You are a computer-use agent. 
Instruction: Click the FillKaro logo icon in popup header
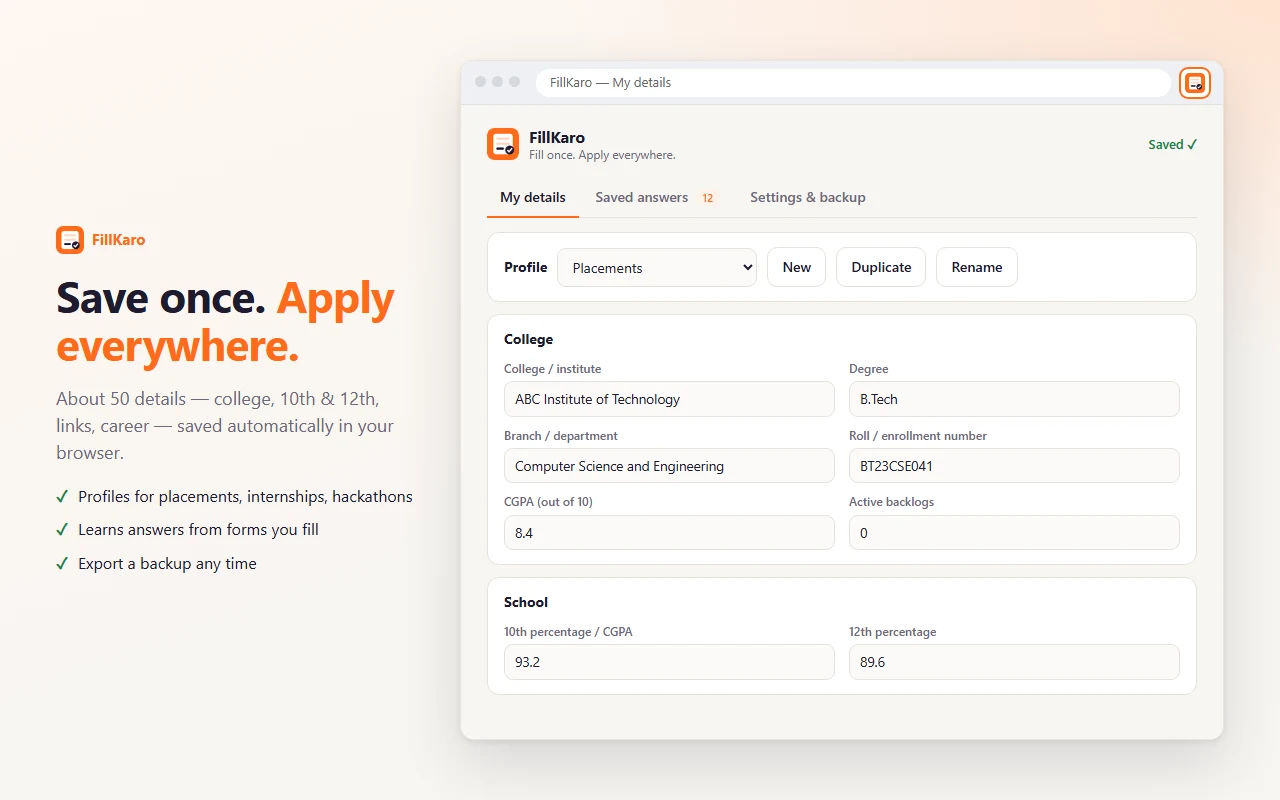(503, 144)
